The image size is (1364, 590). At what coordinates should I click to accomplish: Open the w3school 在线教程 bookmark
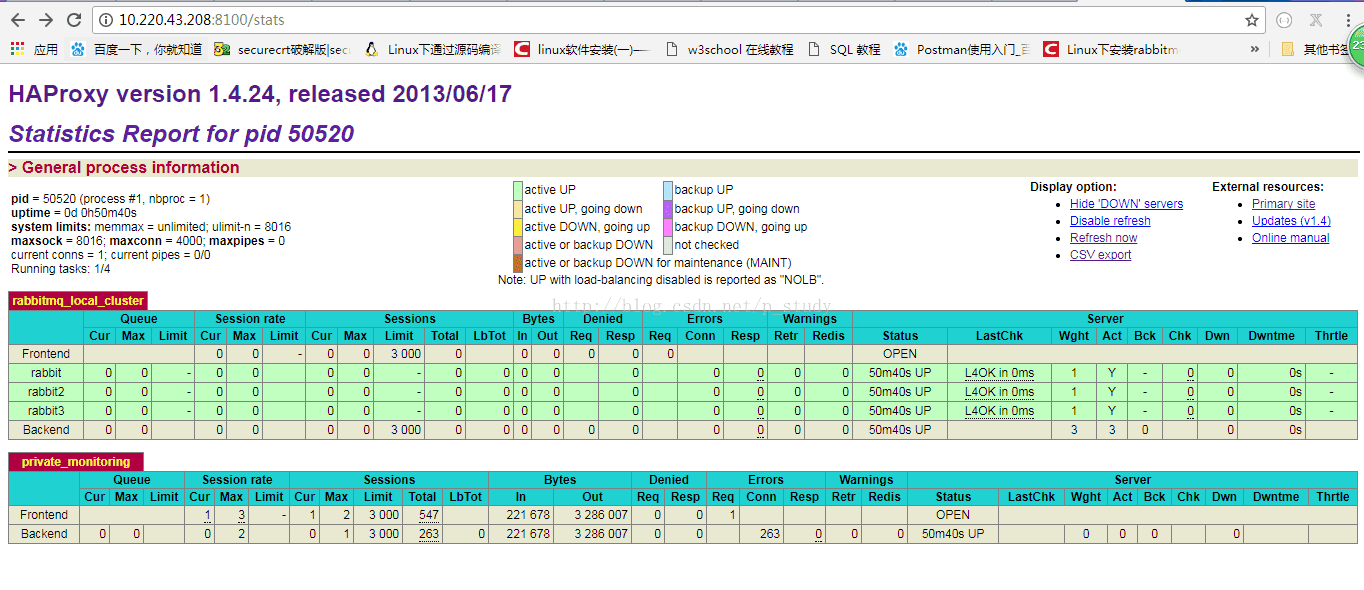729,49
